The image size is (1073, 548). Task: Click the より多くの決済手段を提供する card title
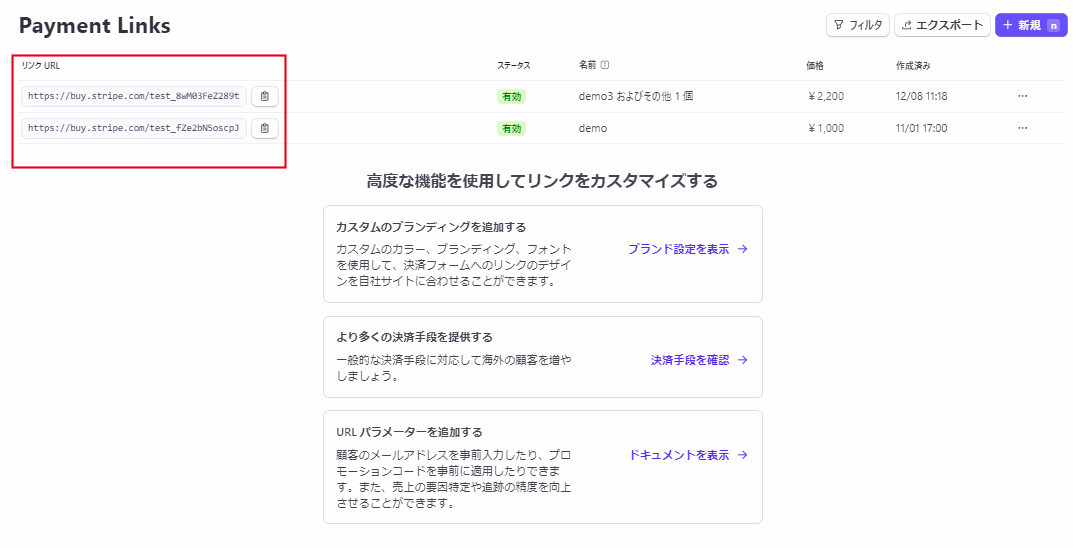click(415, 337)
